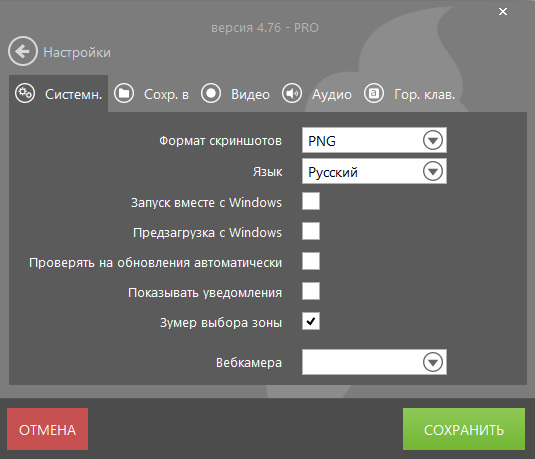Click the speaker icon of Аудио tab
This screenshot has width=535, height=459.
tap(292, 93)
